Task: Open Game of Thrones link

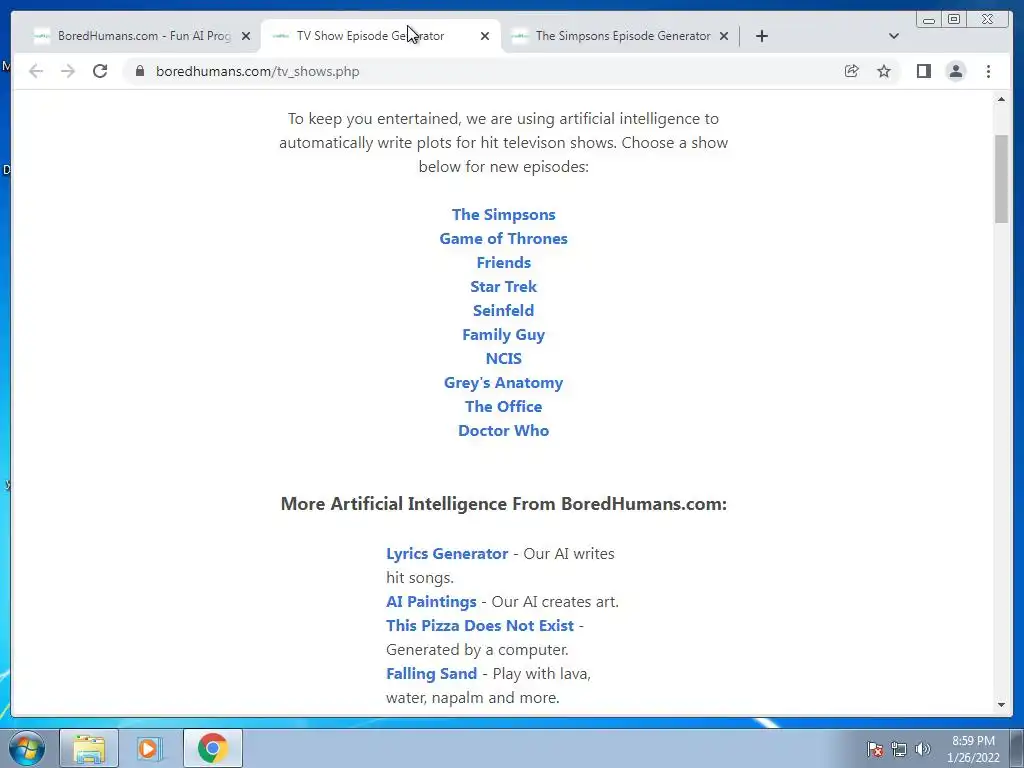Action: click(504, 238)
